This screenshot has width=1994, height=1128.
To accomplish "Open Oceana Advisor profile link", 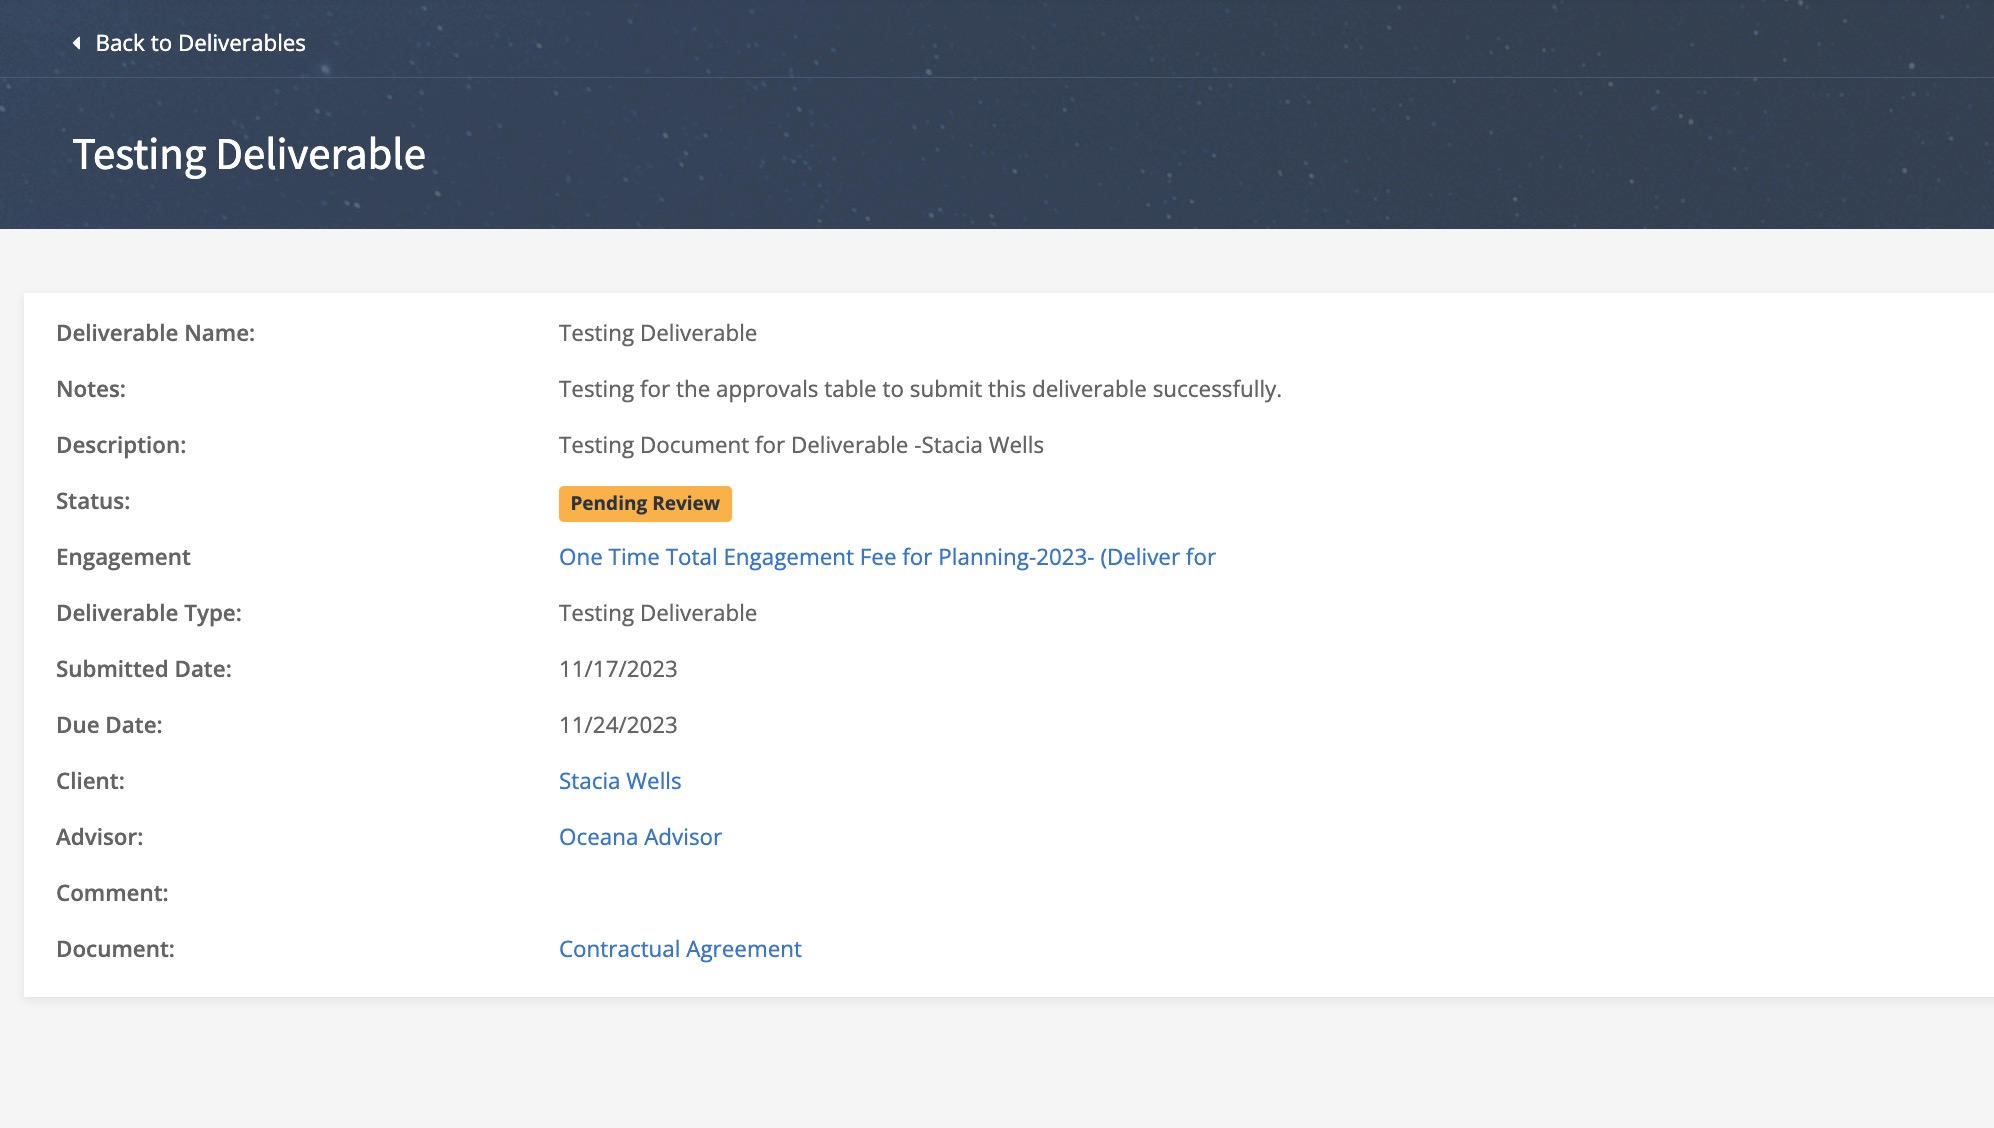I will (639, 837).
